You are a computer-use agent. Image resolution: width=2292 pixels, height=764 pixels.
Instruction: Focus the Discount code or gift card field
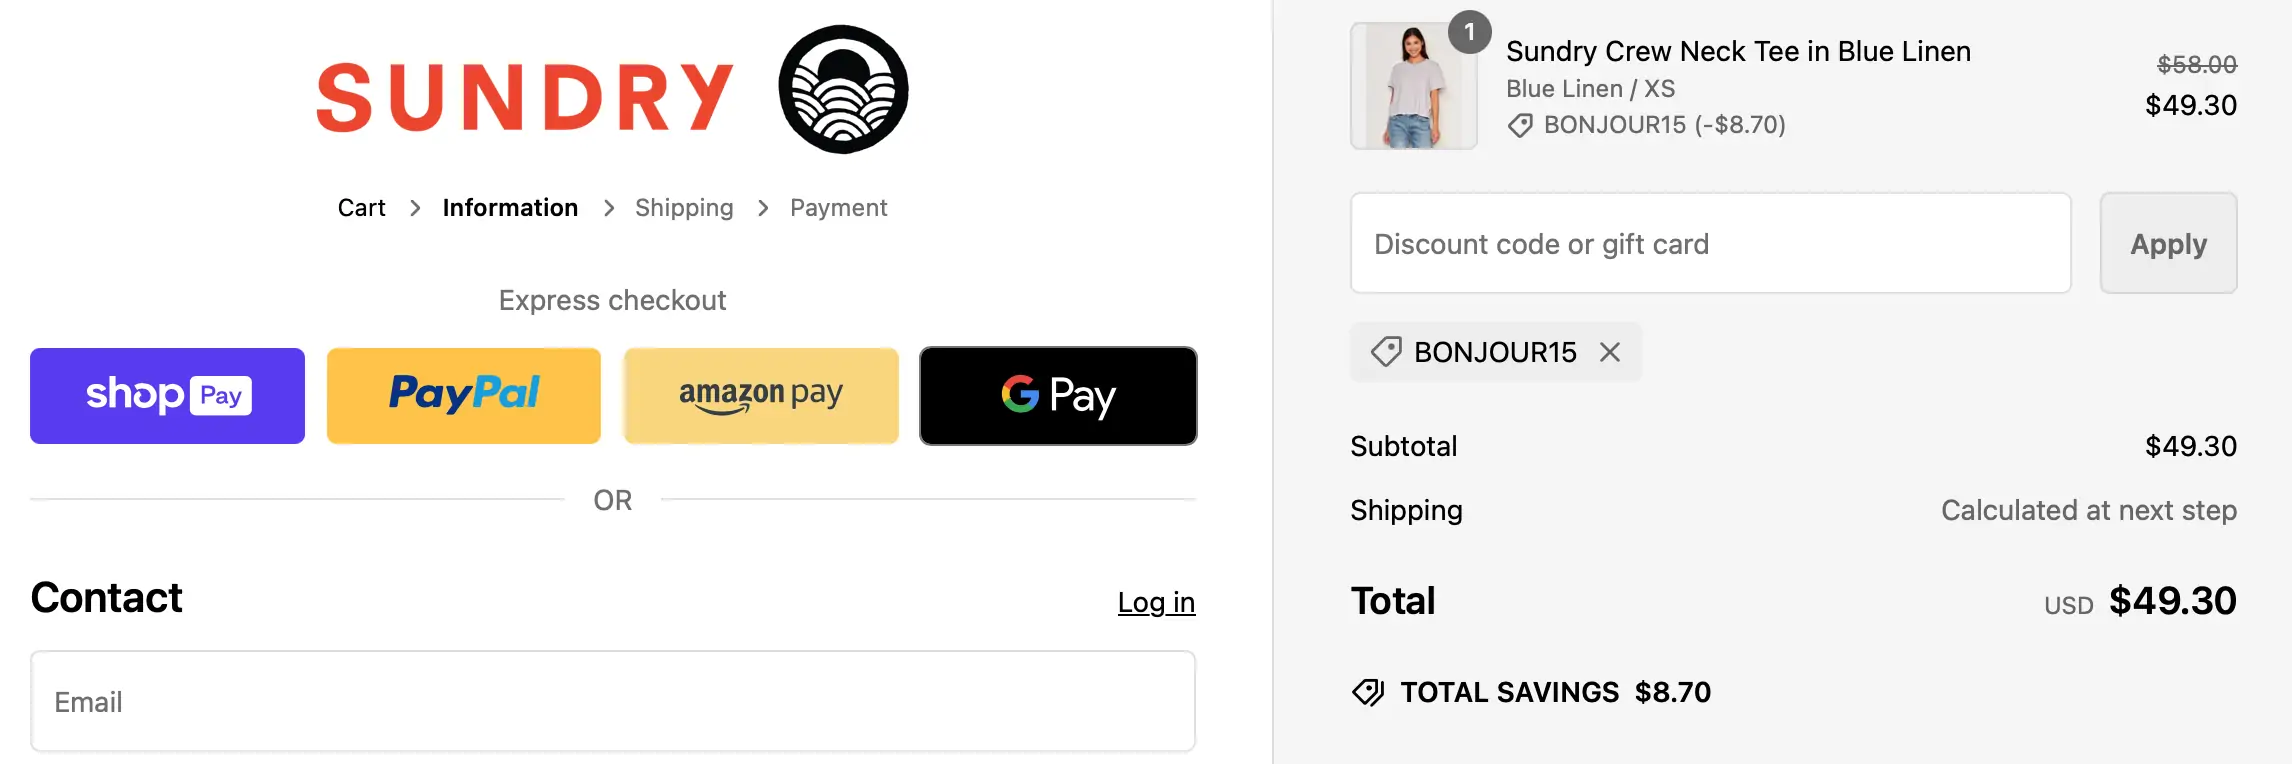pos(1710,243)
